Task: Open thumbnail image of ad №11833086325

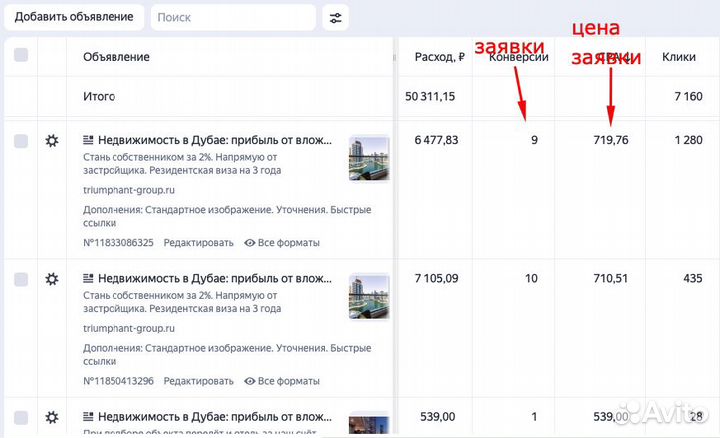Action: (x=369, y=159)
